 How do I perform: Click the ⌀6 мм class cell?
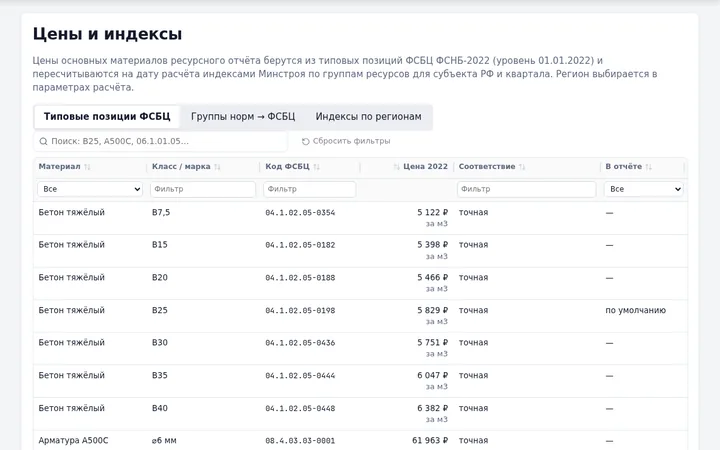[164, 441]
